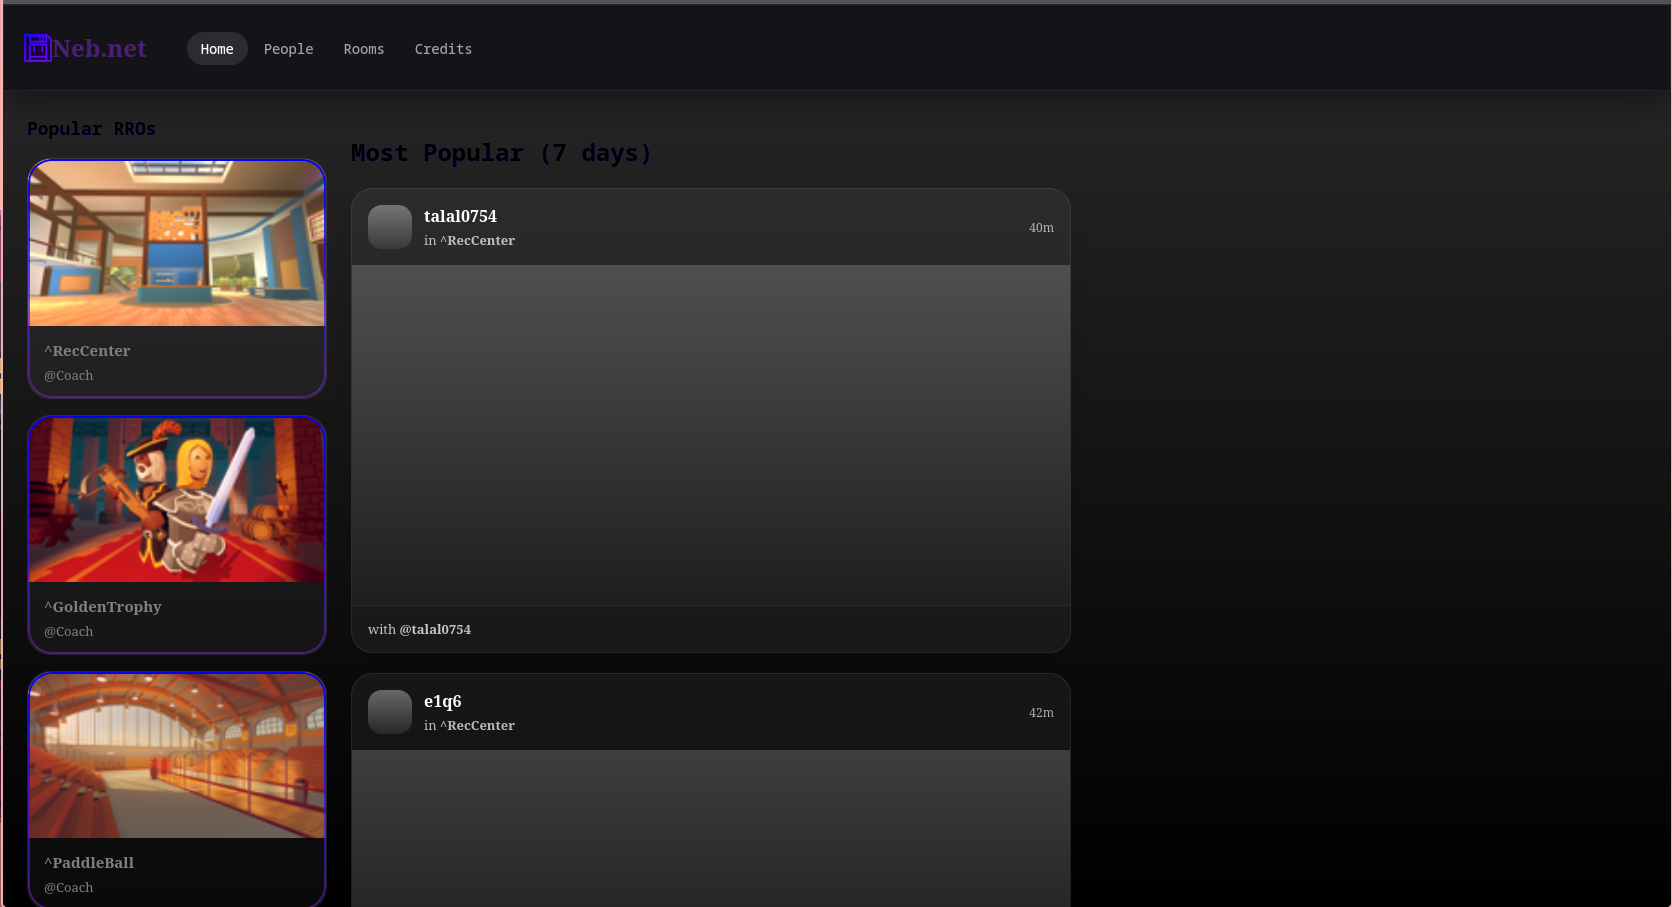Open the ^RecCenter room thumbnail
Viewport: 1672px width, 907px height.
(x=177, y=244)
